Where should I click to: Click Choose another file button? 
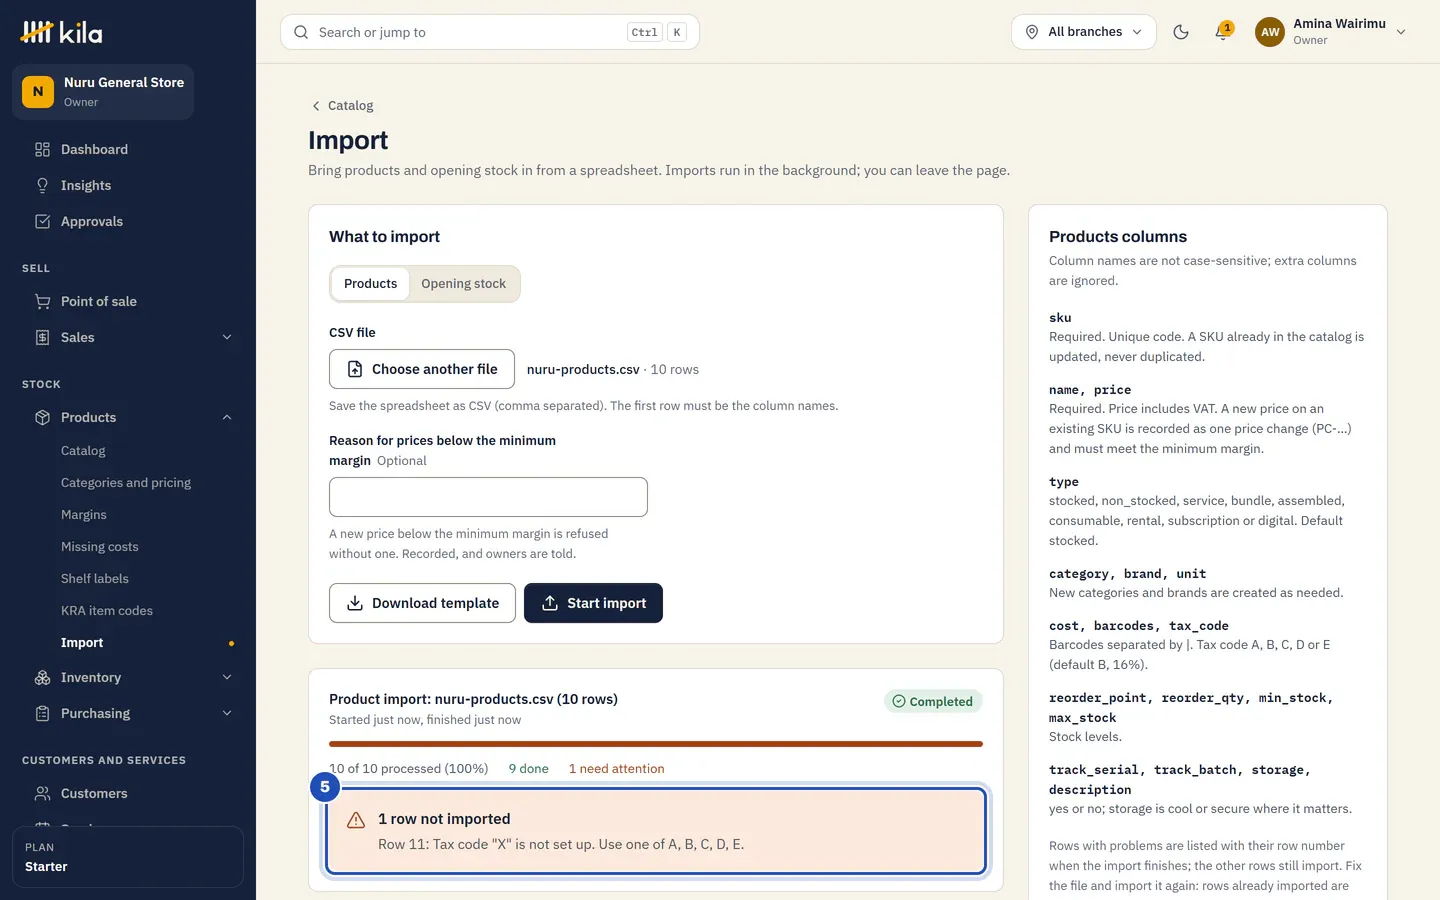tap(422, 369)
